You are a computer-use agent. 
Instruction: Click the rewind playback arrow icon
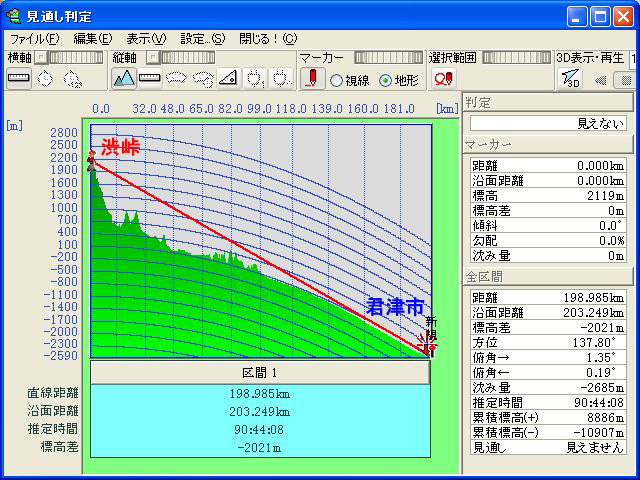click(600, 80)
